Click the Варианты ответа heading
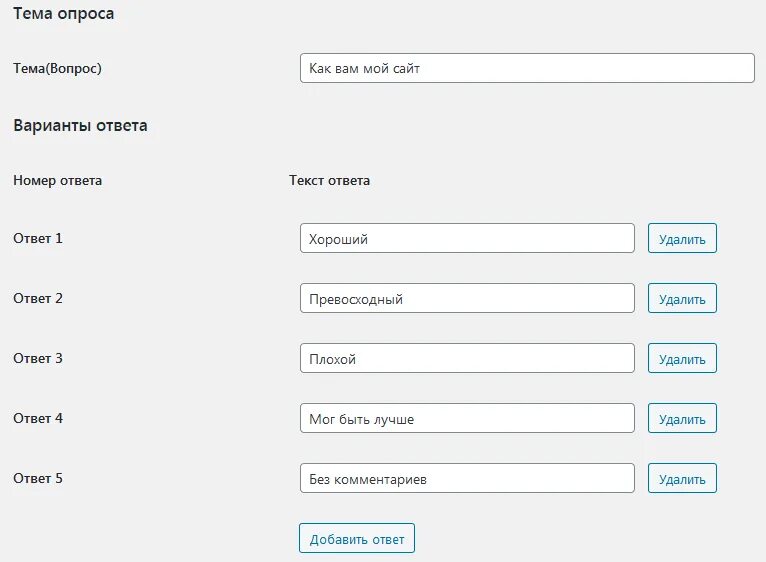Screen dimensions: 766x562 80,125
